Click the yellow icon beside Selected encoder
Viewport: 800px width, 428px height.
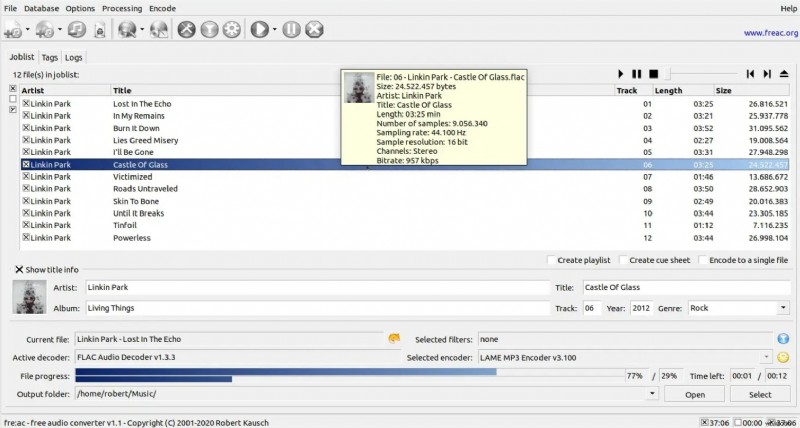click(783, 358)
